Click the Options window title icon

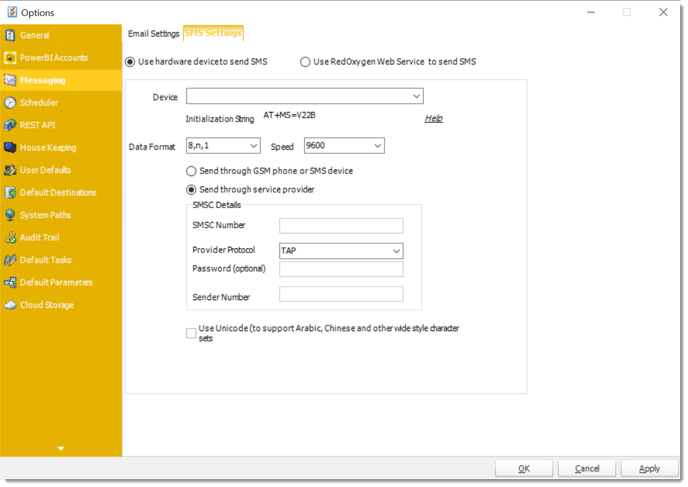click(12, 12)
